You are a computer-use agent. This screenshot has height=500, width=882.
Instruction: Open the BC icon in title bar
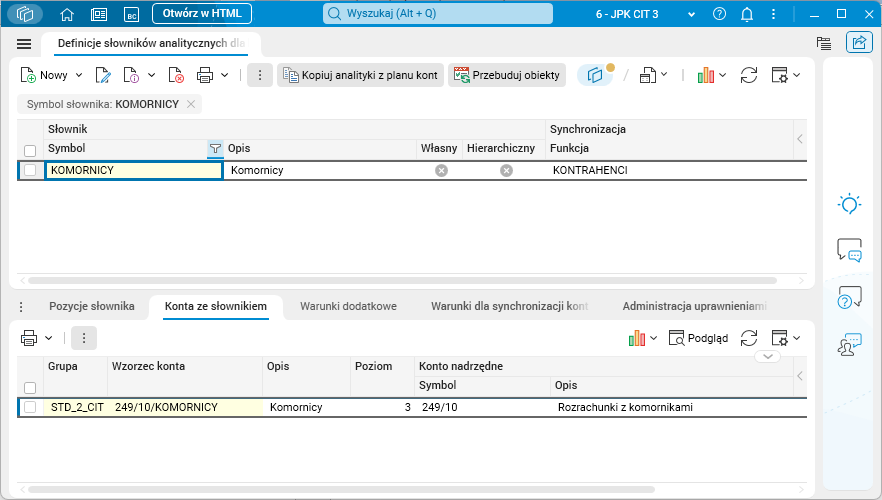[x=132, y=15]
